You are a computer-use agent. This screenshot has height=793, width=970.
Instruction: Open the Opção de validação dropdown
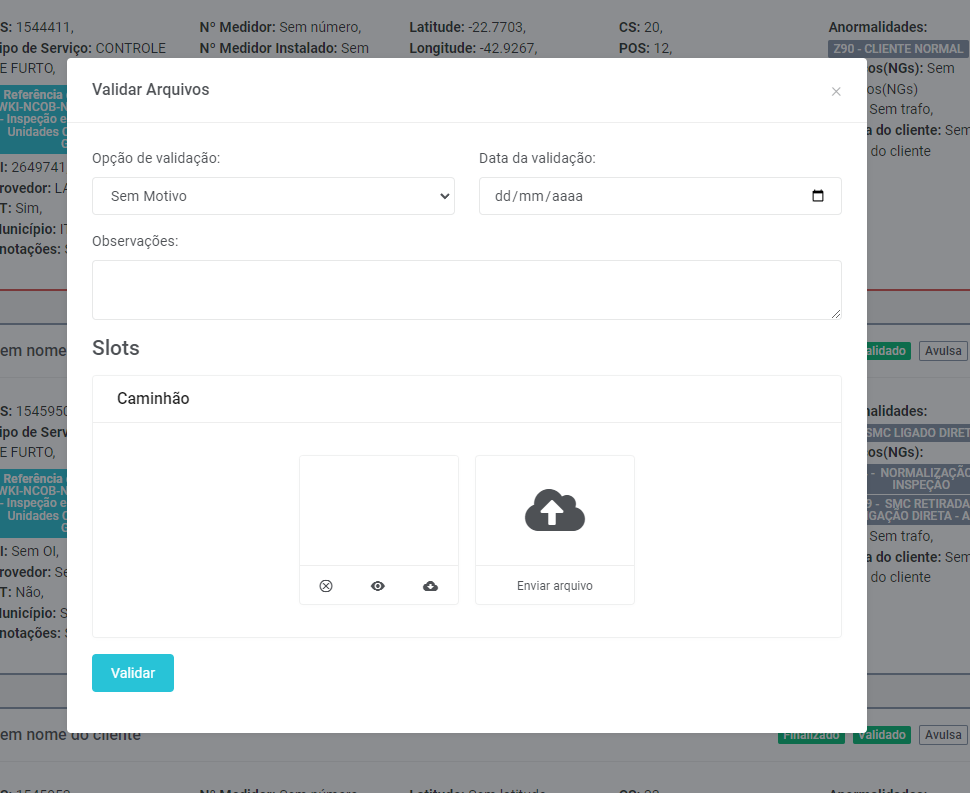coord(273,196)
